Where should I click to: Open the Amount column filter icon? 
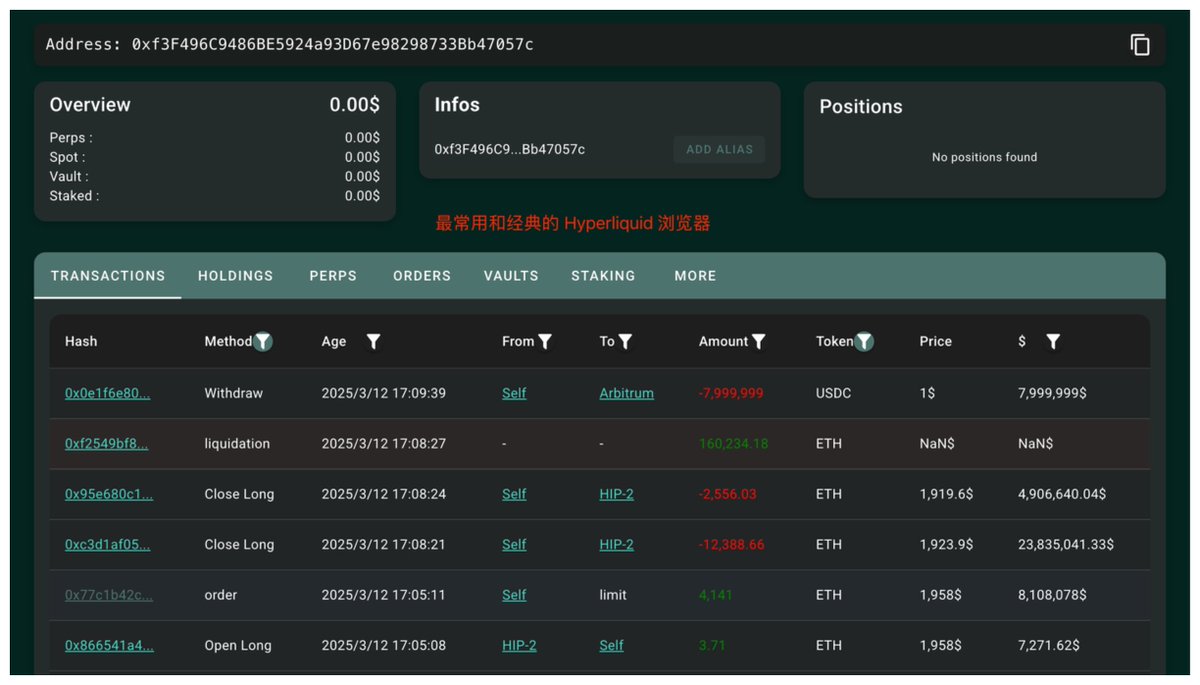pos(759,342)
